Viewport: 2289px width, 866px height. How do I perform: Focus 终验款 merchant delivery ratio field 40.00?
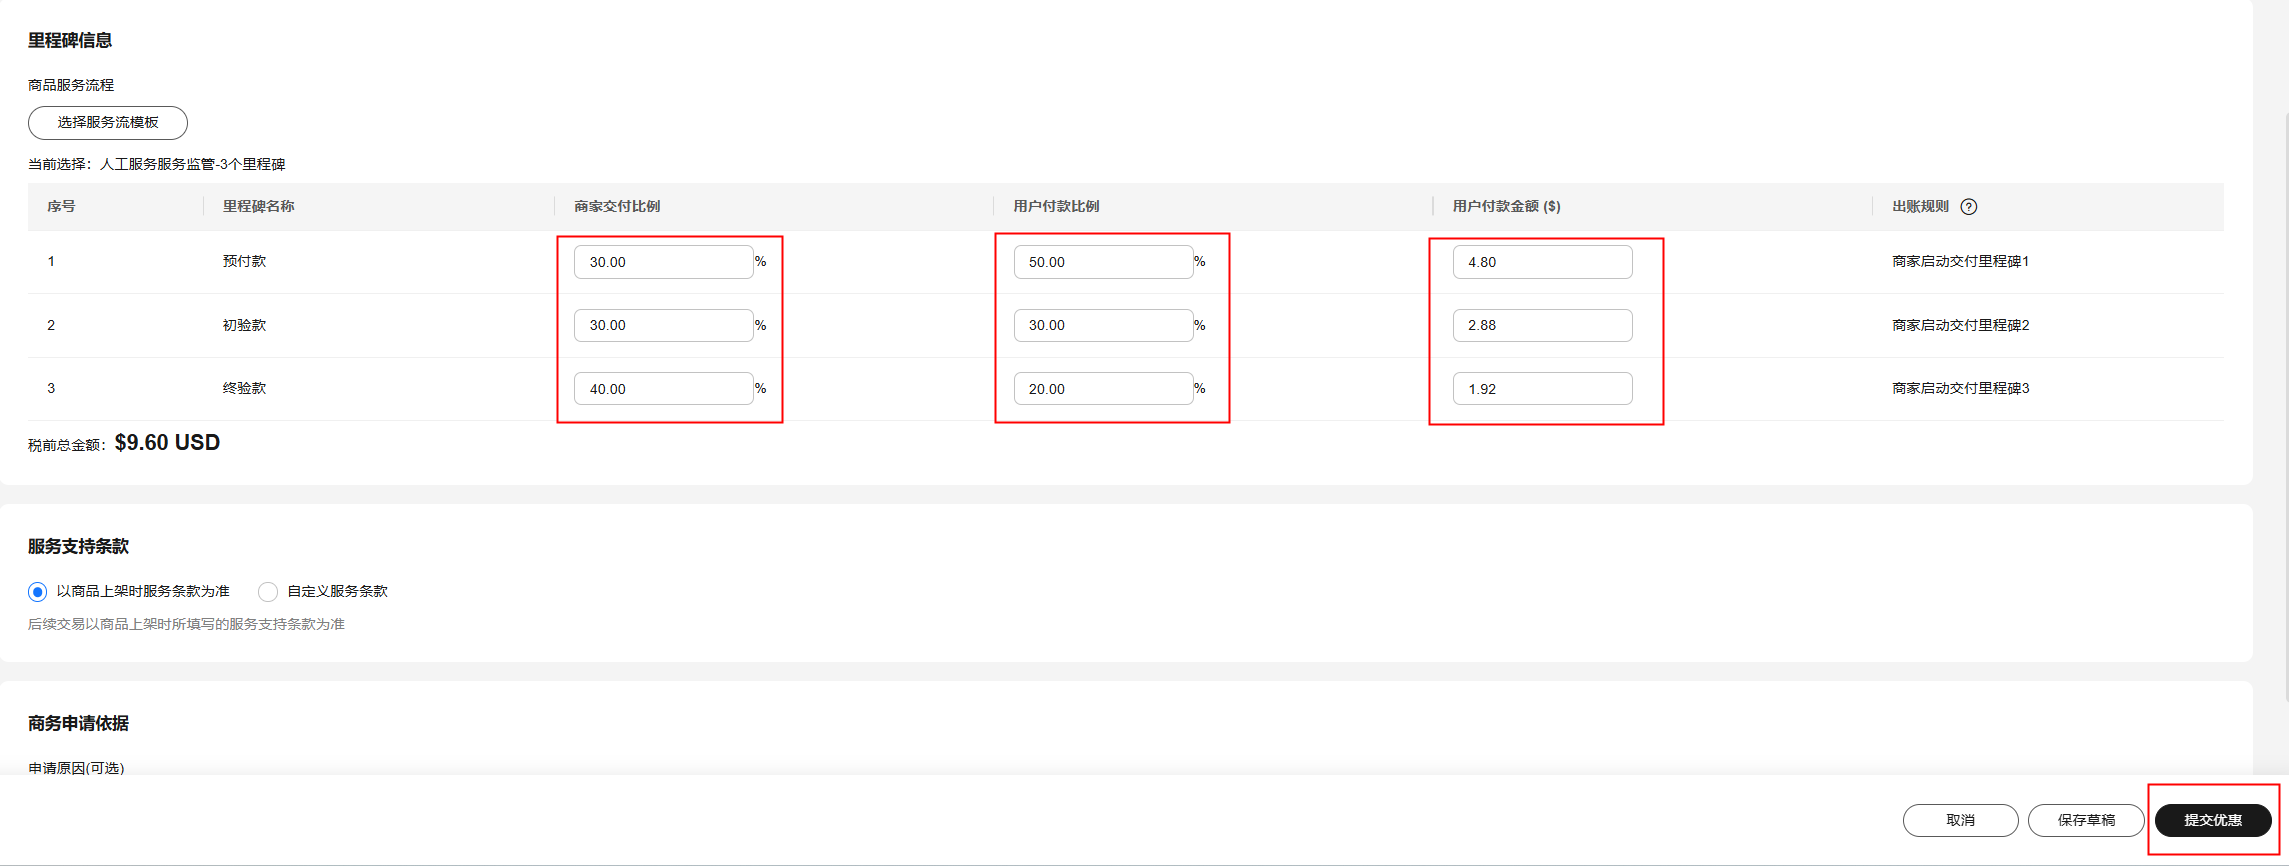(x=663, y=389)
